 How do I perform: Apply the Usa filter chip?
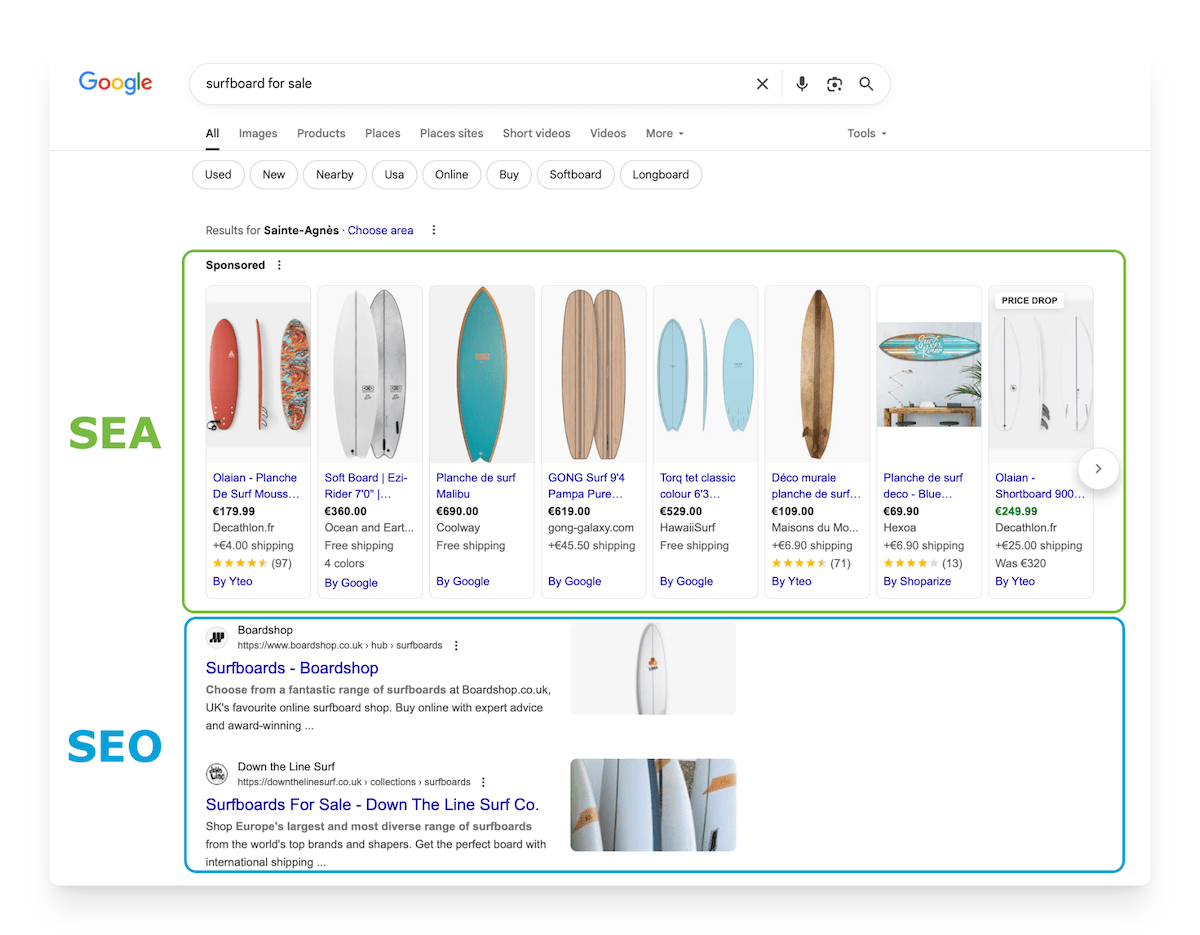pyautogui.click(x=395, y=174)
